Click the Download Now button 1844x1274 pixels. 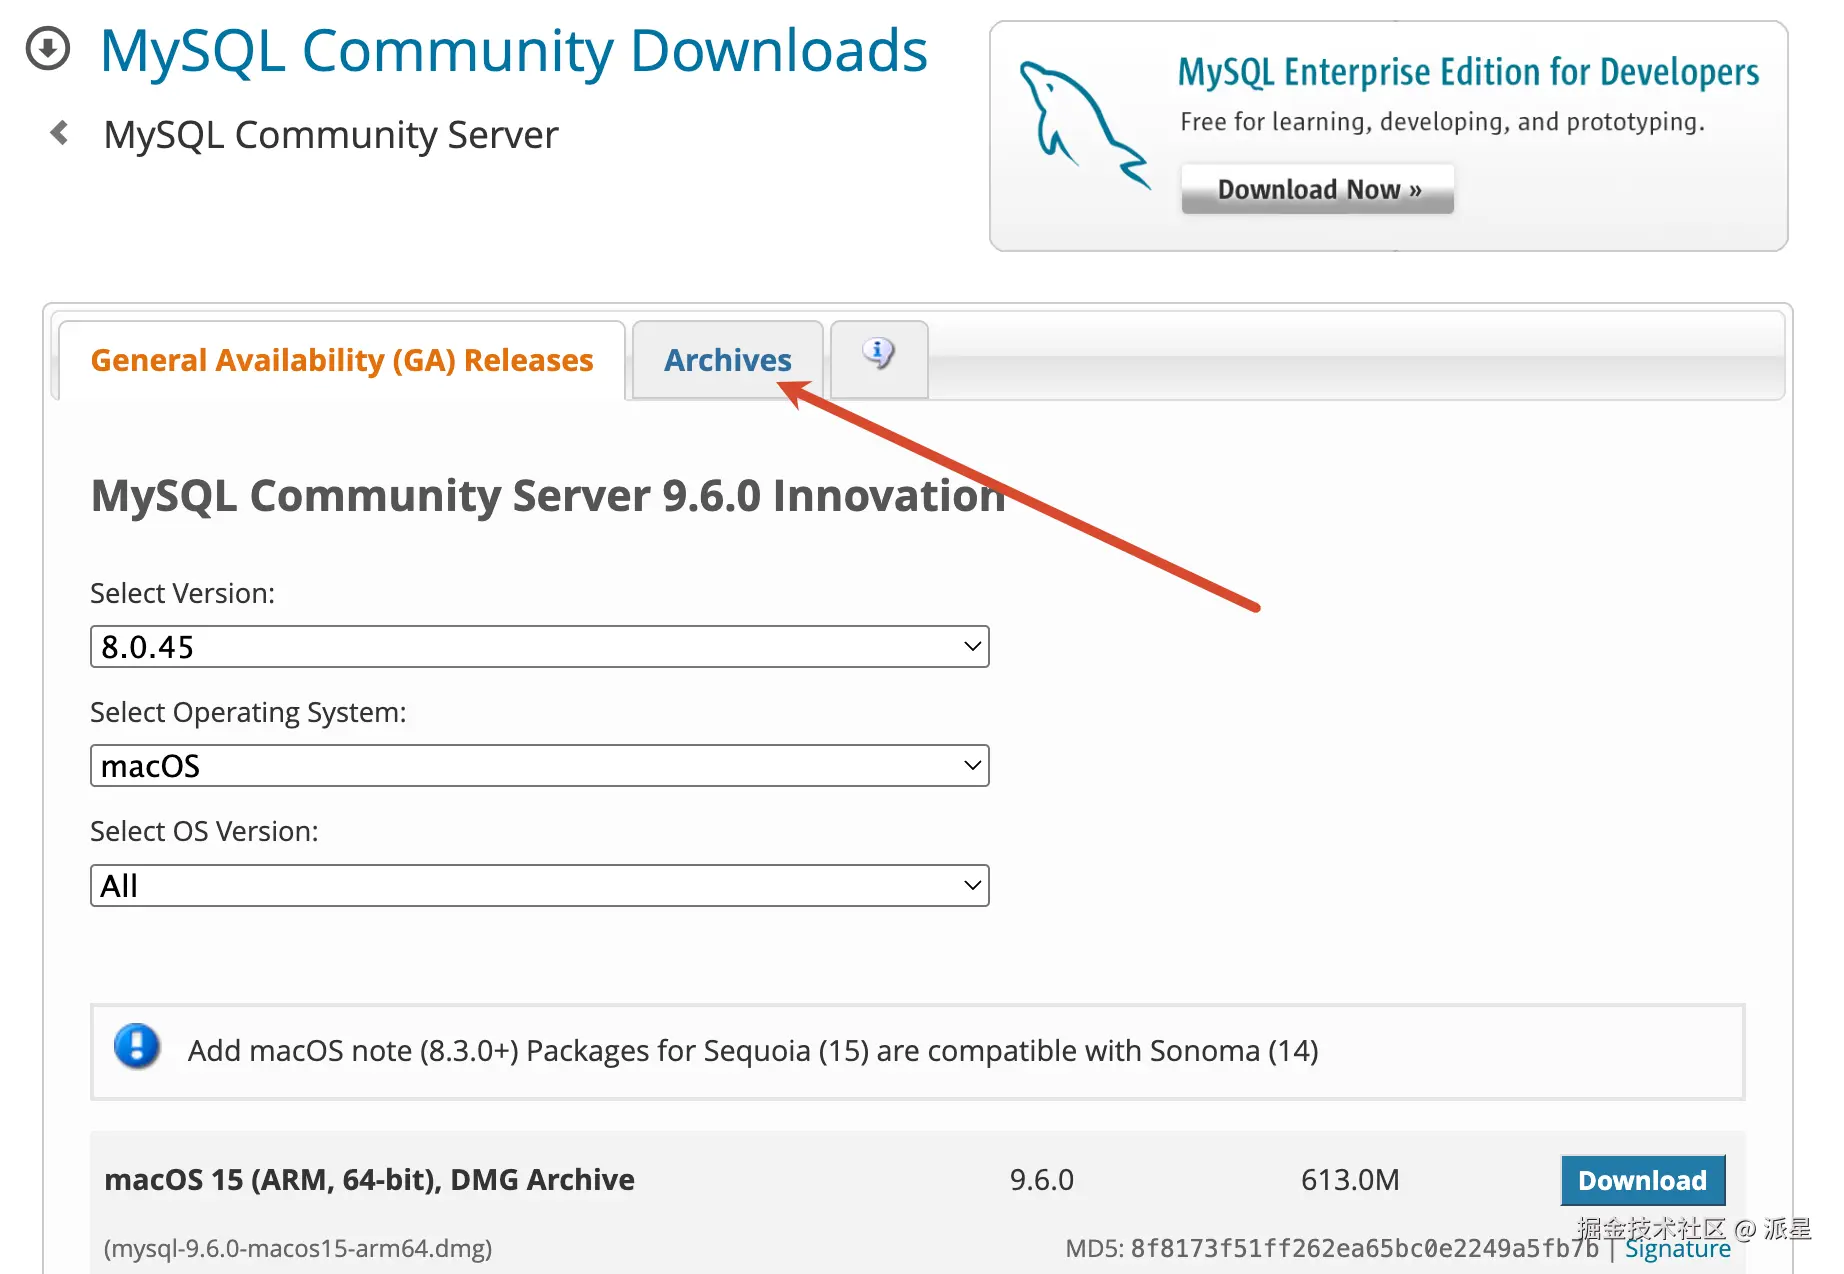(x=1318, y=189)
